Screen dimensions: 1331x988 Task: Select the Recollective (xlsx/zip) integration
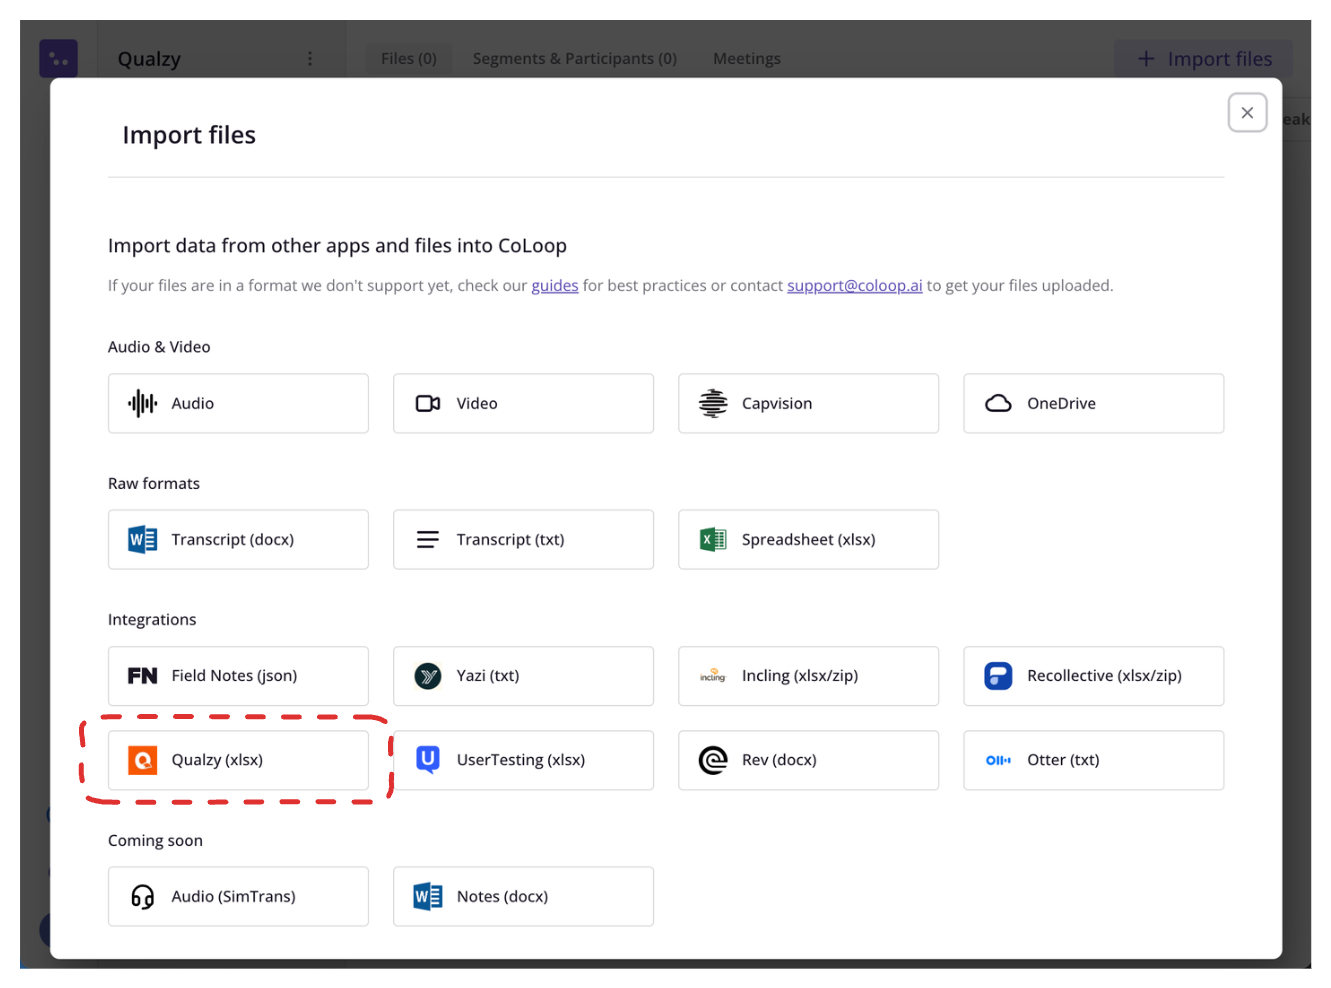click(x=1093, y=676)
